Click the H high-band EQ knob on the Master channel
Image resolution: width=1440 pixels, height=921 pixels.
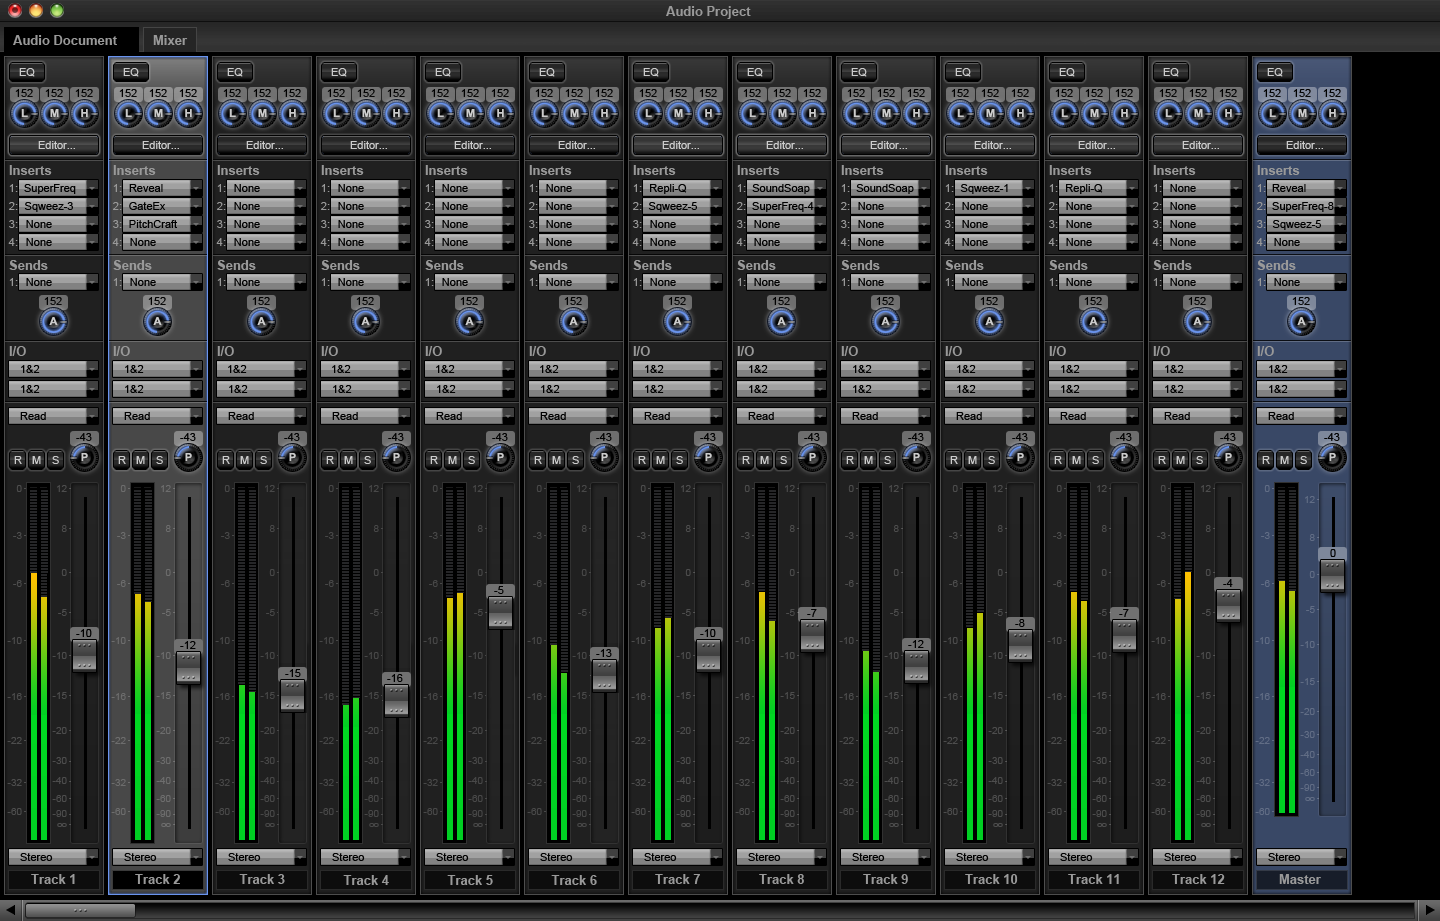click(x=1331, y=114)
